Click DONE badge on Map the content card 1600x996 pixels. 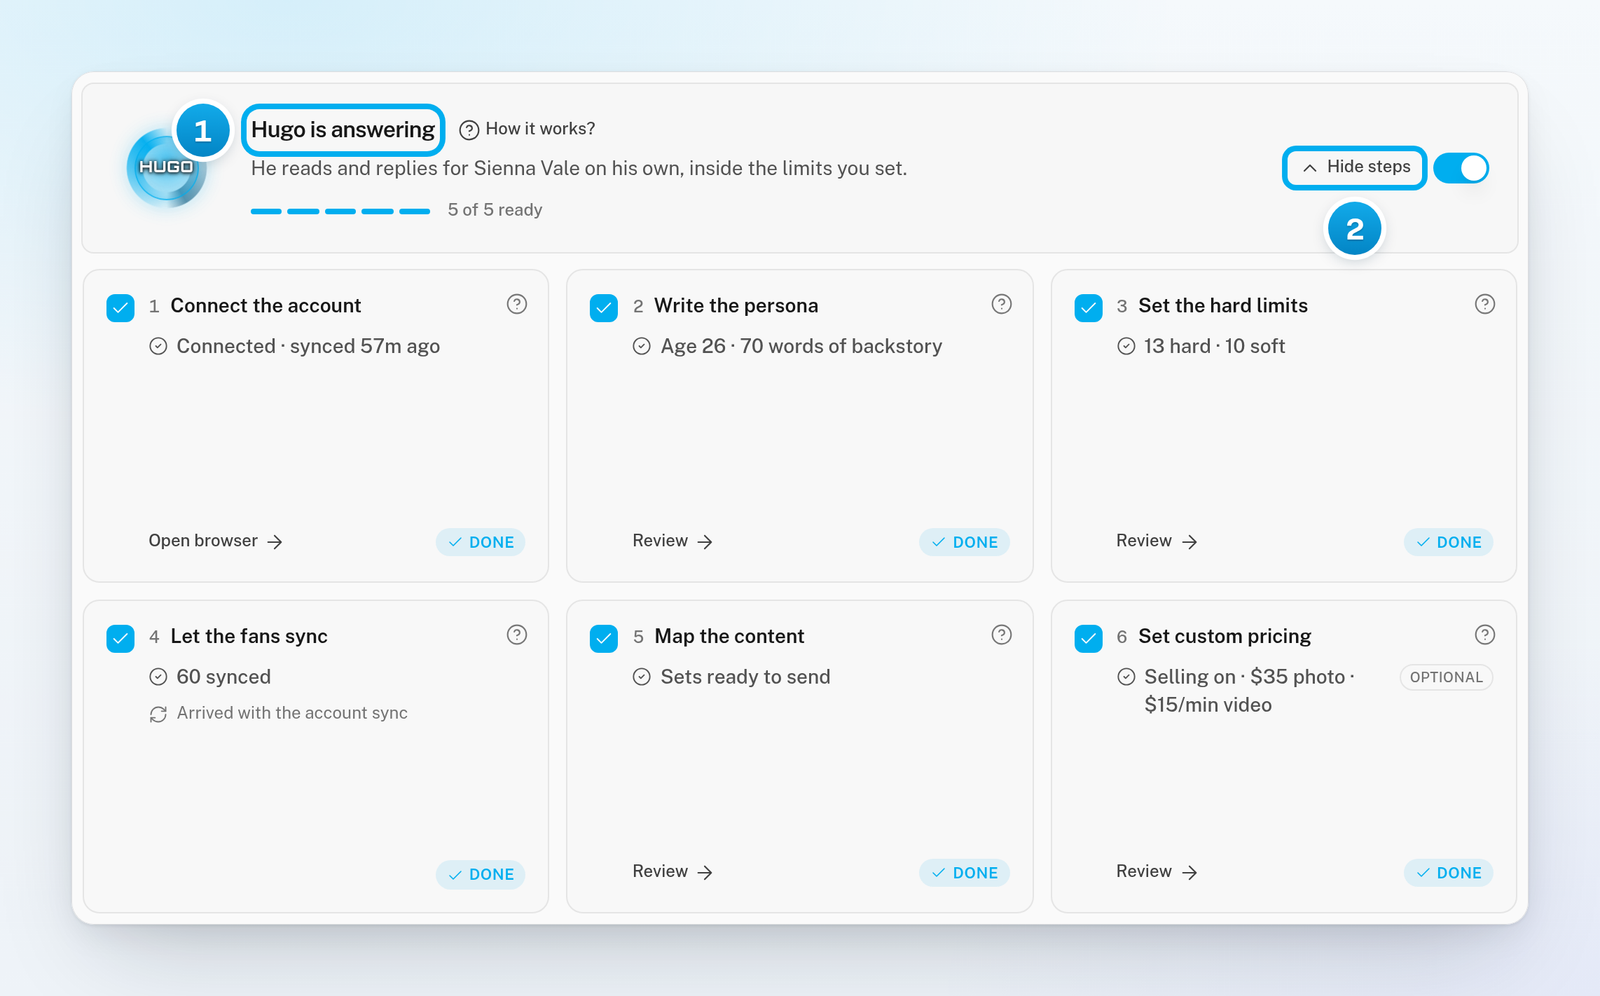[x=964, y=873]
